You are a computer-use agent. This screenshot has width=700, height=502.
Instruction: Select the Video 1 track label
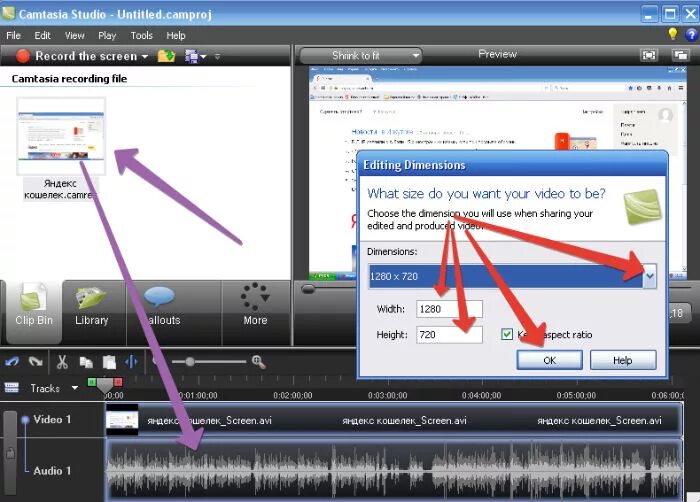click(x=52, y=419)
